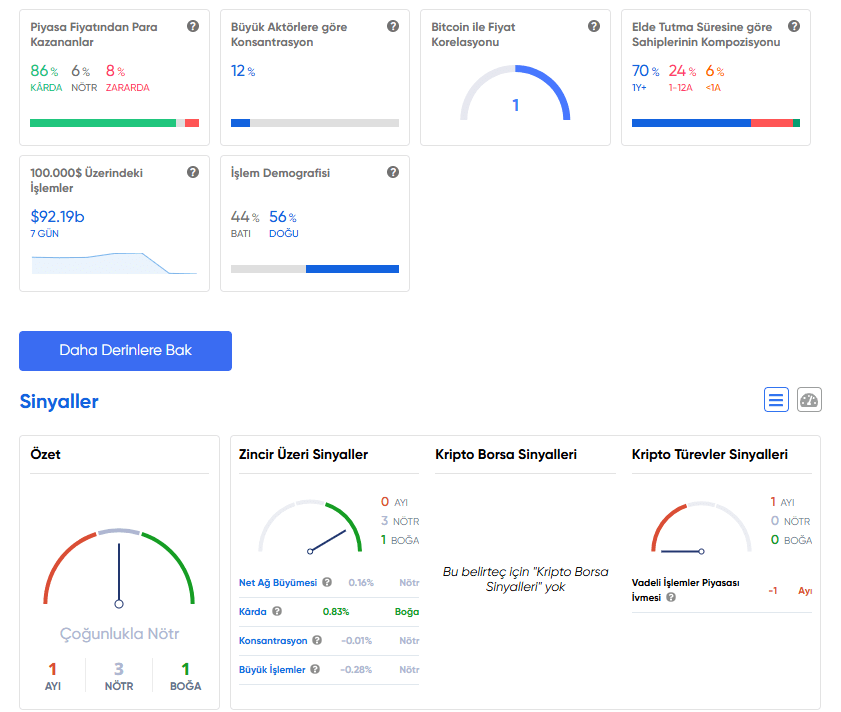Viewport: 841px width, 712px height.
Task: Open help icon for Bitcoin ile Fiyat Korelasyonu
Action: pyautogui.click(x=594, y=26)
